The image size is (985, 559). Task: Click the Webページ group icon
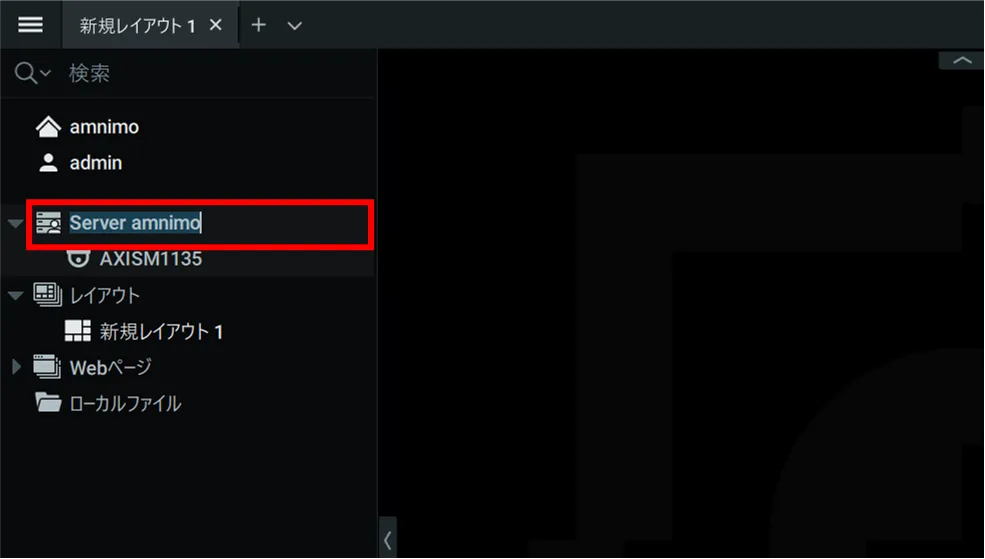pyautogui.click(x=48, y=367)
